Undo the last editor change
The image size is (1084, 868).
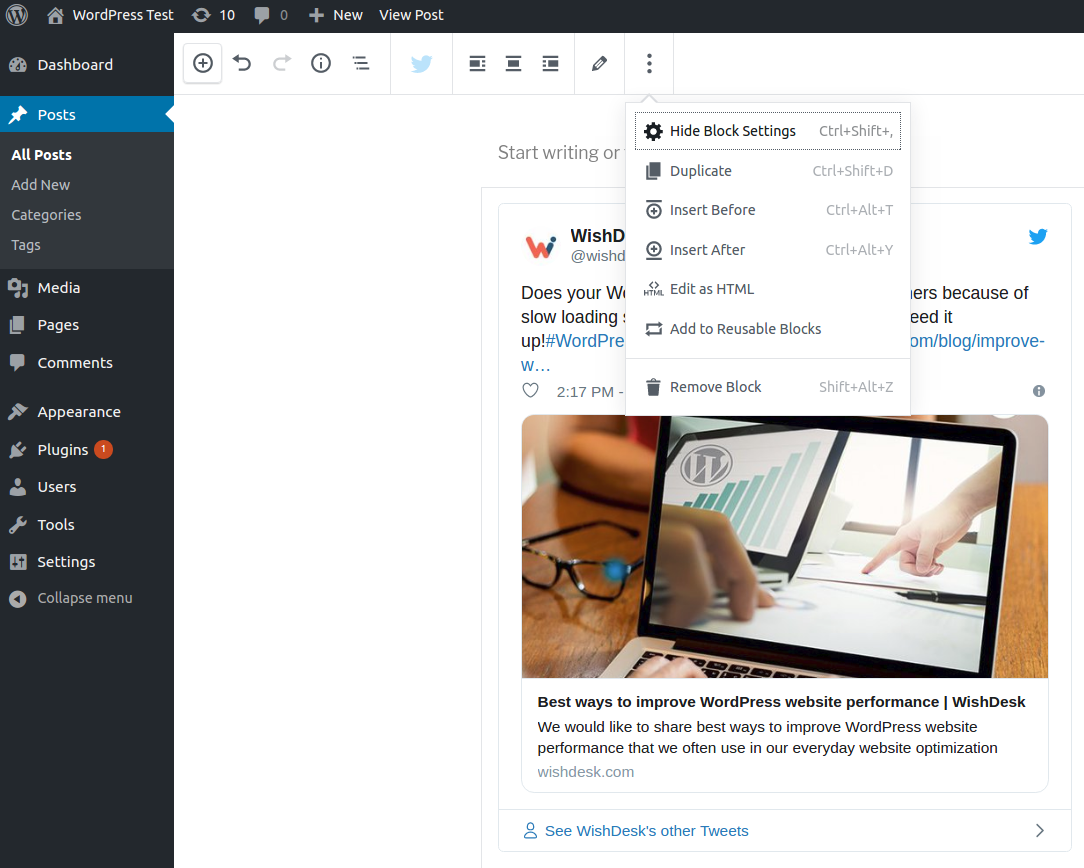[x=242, y=64]
